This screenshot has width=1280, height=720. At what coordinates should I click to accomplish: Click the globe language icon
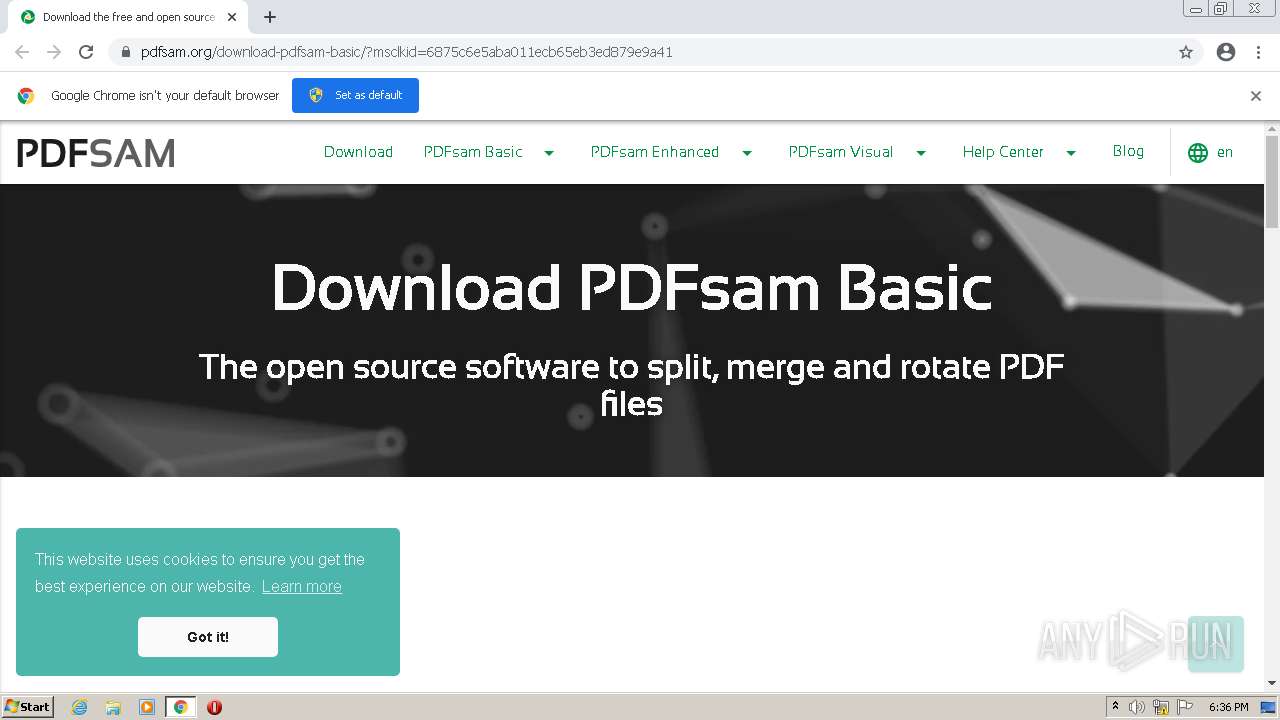(x=1198, y=153)
